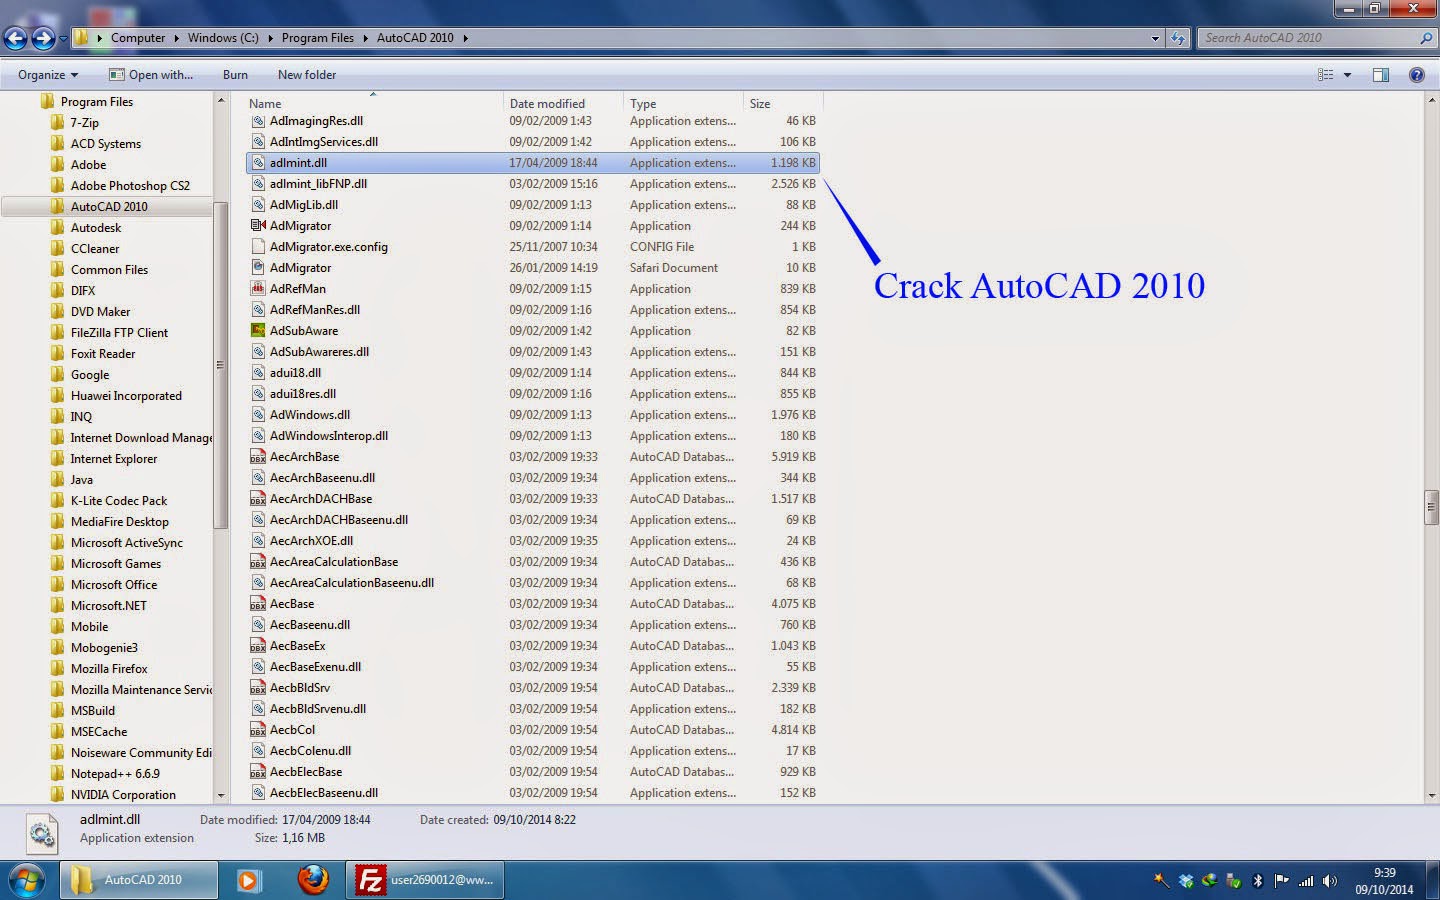1440x900 pixels.
Task: Expand the breadcrumb arrow after AutoCAD 2010
Action: click(x=465, y=38)
